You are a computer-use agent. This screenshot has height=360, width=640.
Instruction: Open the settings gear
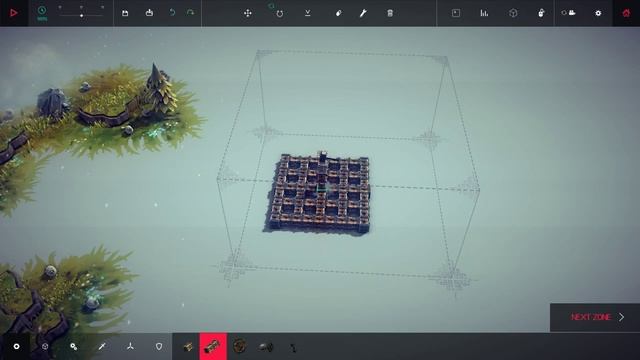pos(598,13)
